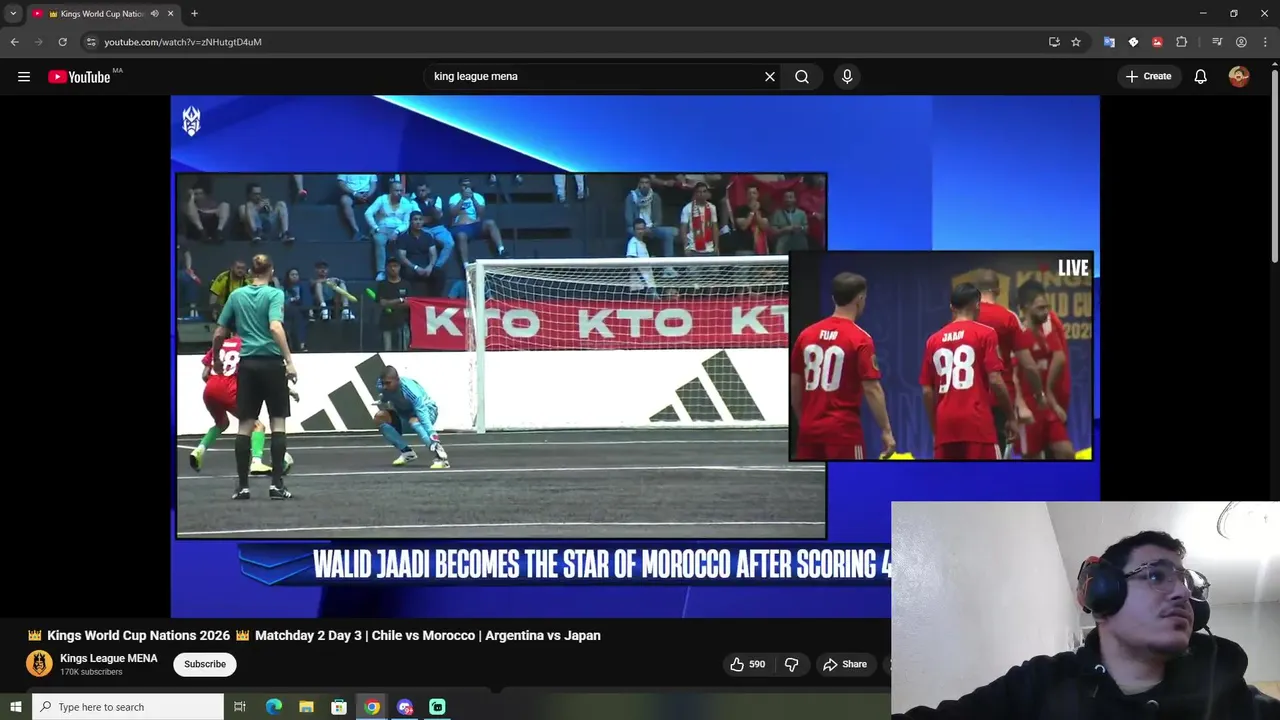Open the YouTube account avatar menu
Image resolution: width=1280 pixels, height=720 pixels.
click(x=1239, y=77)
